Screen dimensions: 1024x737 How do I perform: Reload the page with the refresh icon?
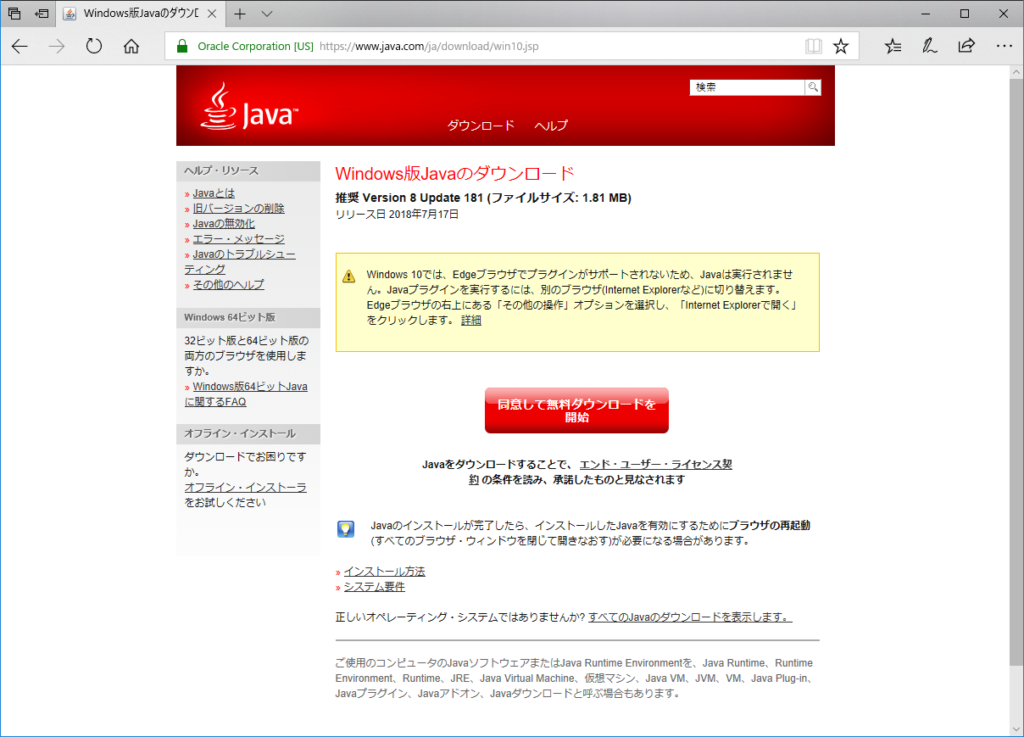pos(94,46)
